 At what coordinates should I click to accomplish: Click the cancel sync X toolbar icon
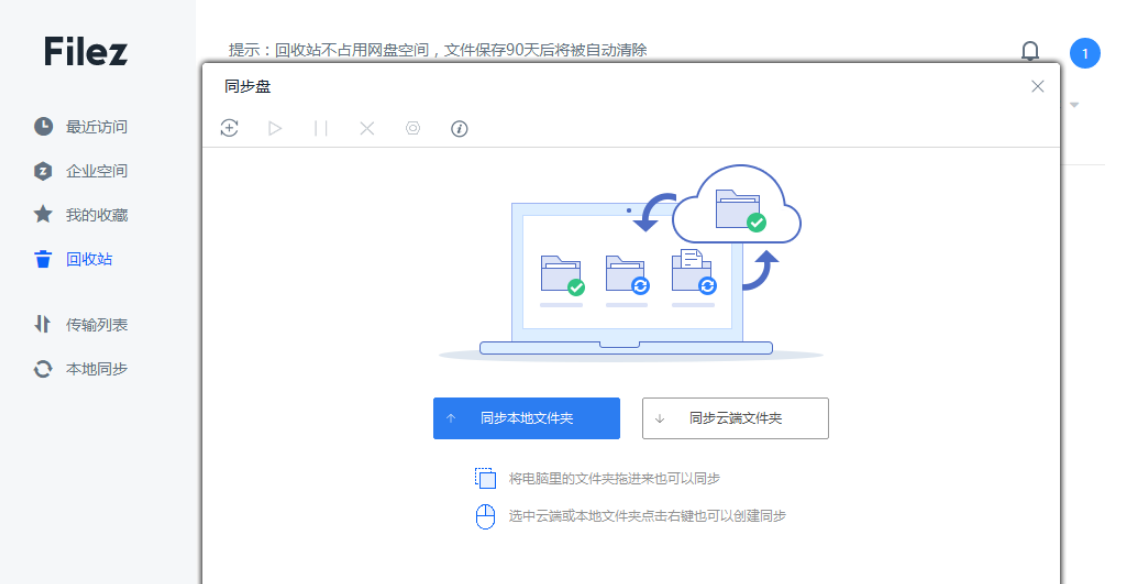point(367,128)
